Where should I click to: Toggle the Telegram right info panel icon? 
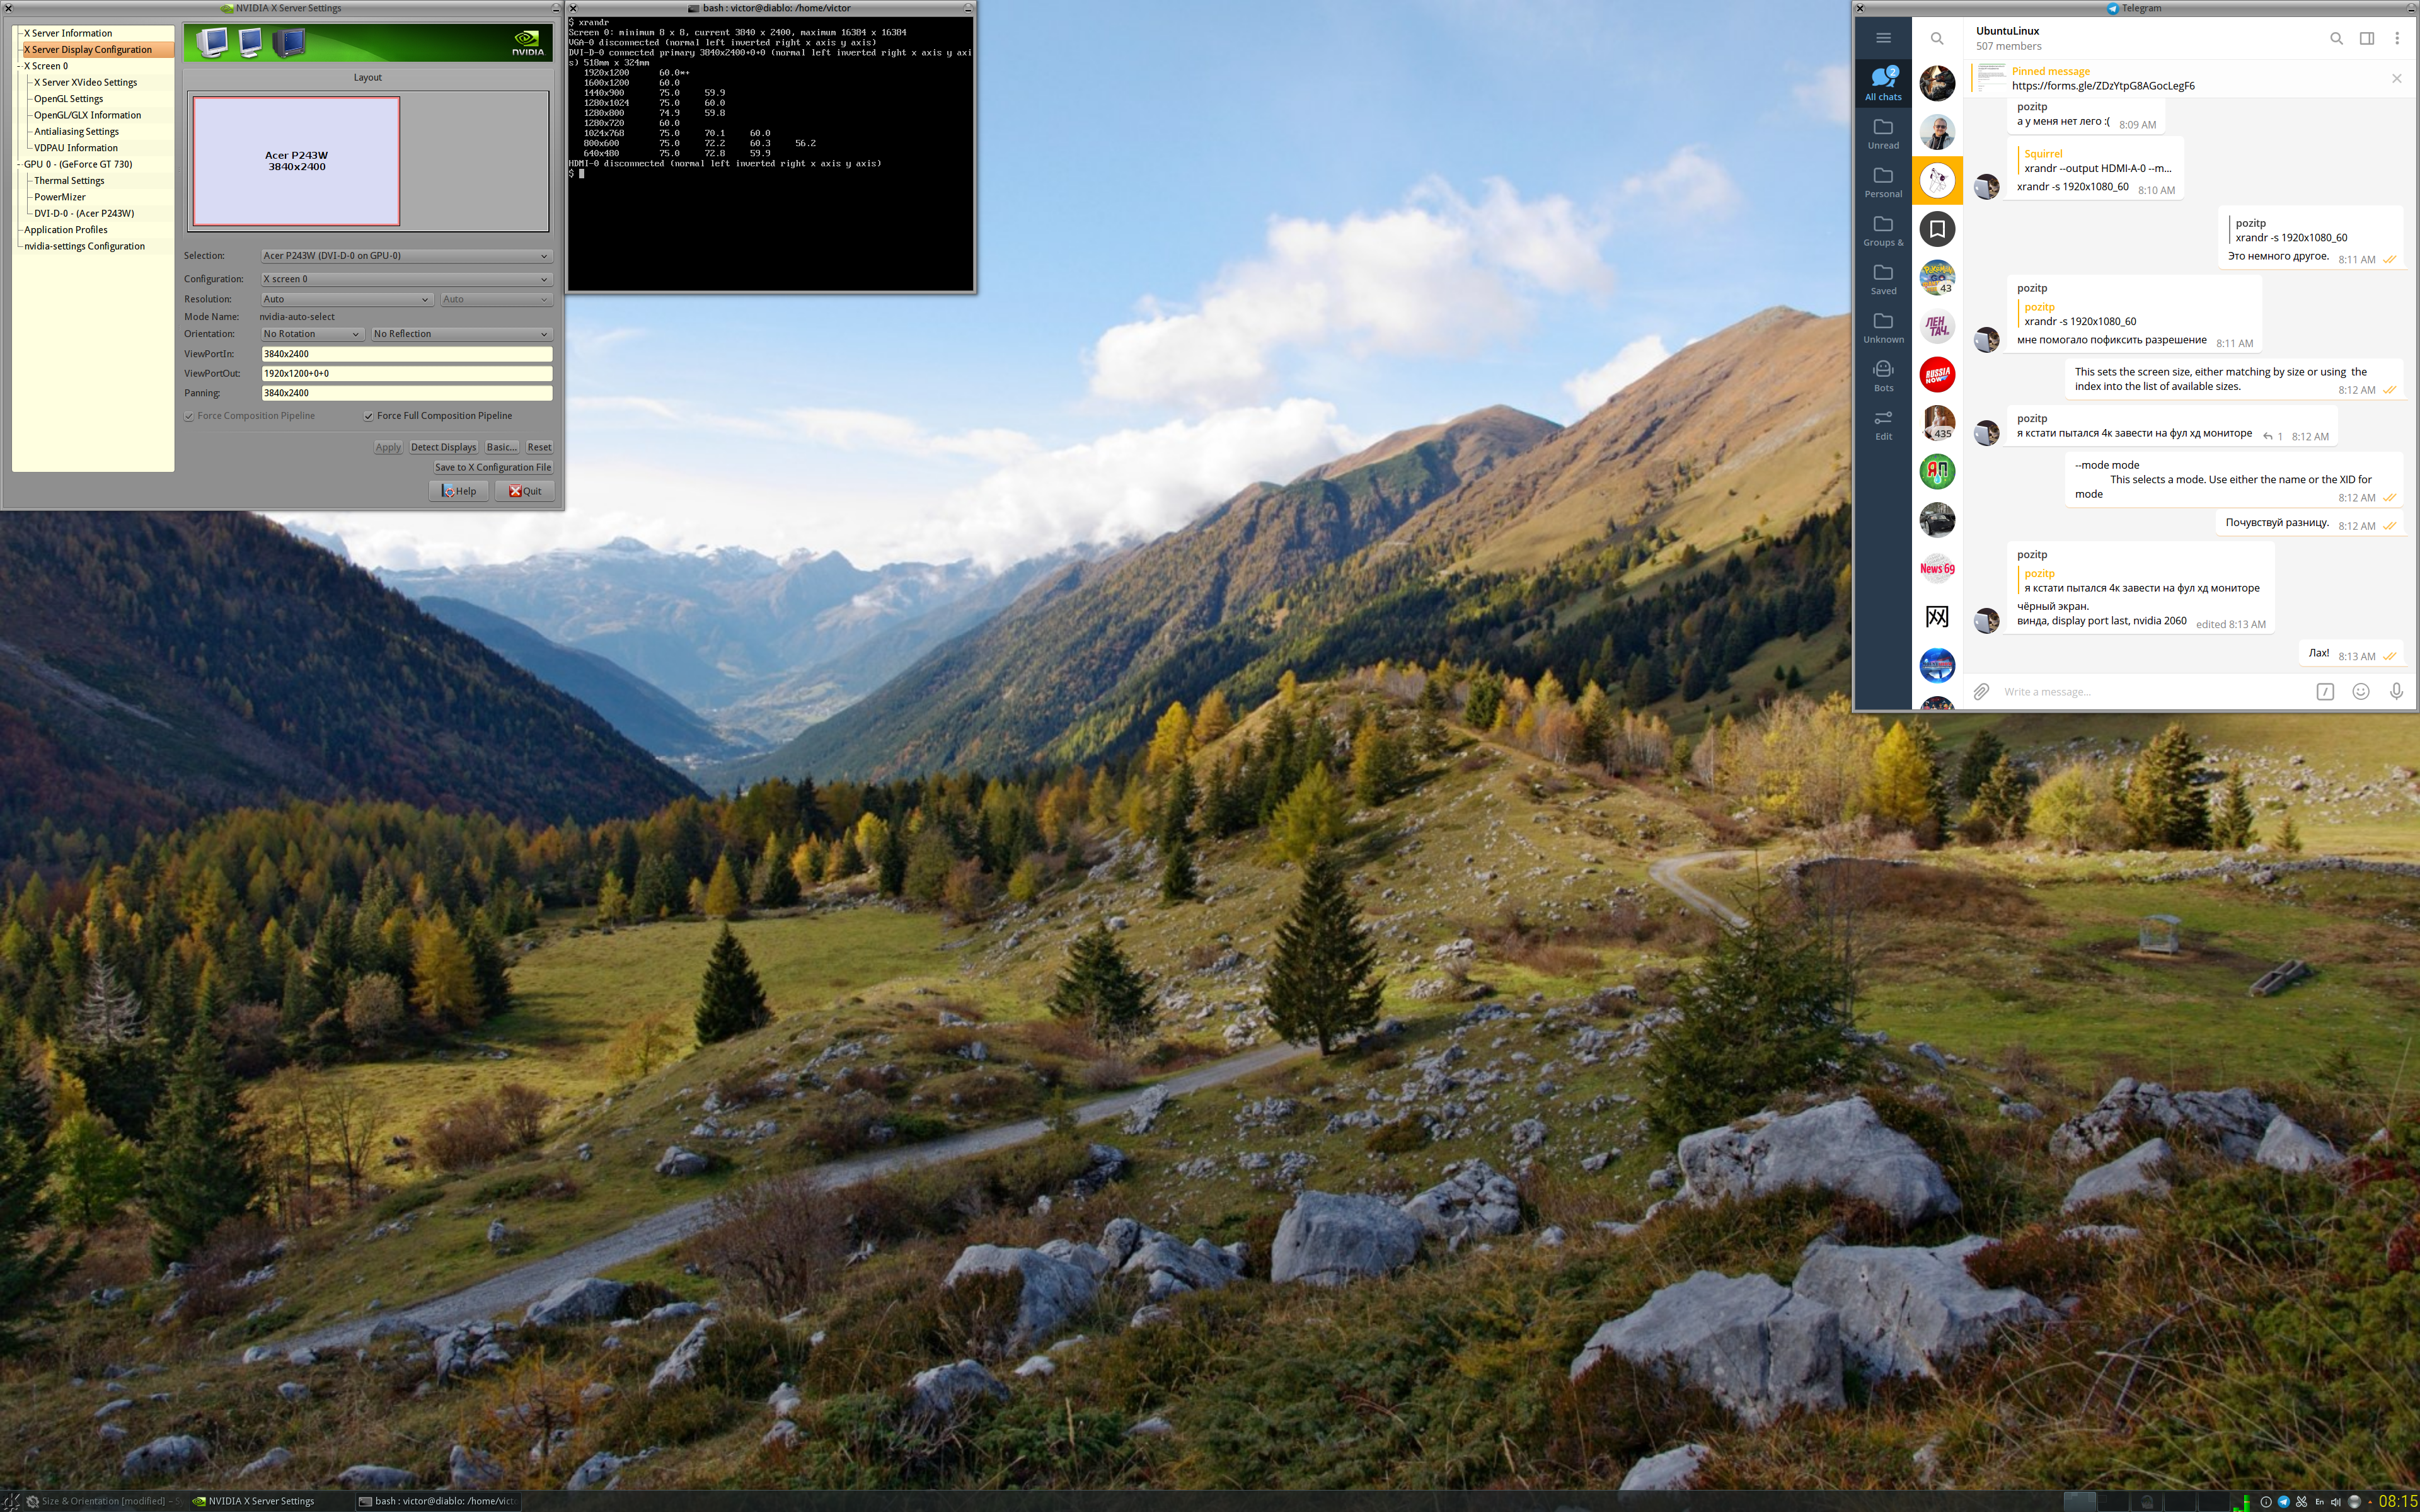point(2367,38)
